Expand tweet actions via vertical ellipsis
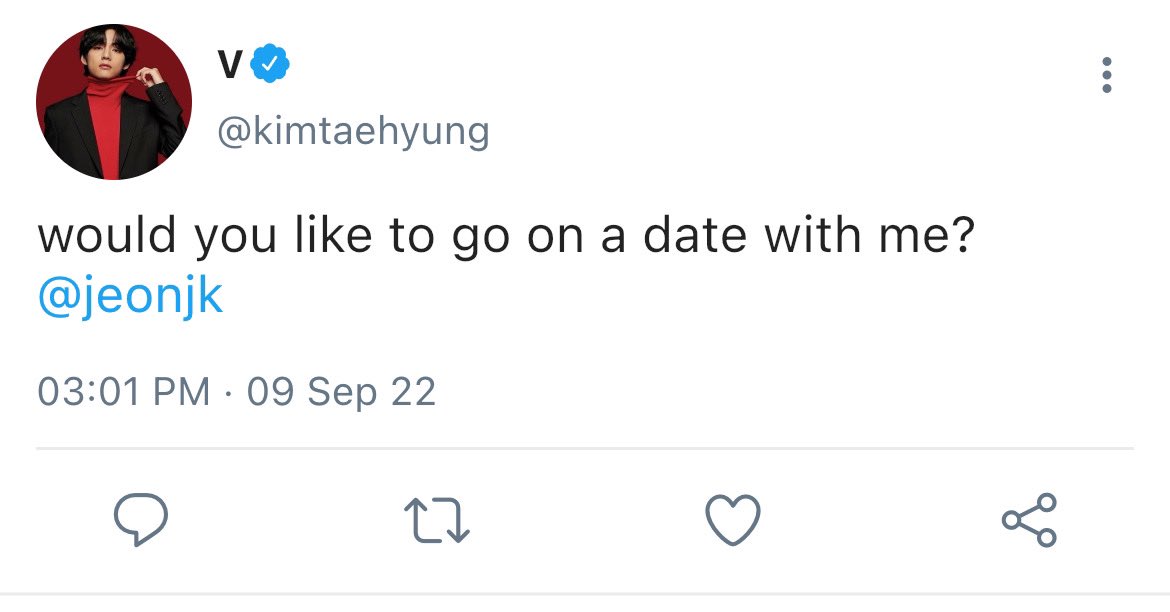Screen dimensions: 1170x612 click(1107, 75)
